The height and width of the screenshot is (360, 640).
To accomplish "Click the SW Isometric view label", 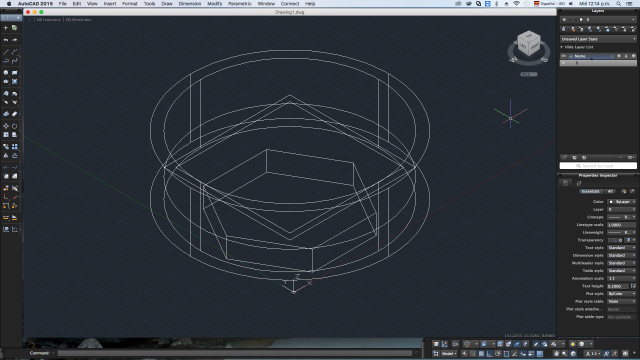I will [49, 20].
